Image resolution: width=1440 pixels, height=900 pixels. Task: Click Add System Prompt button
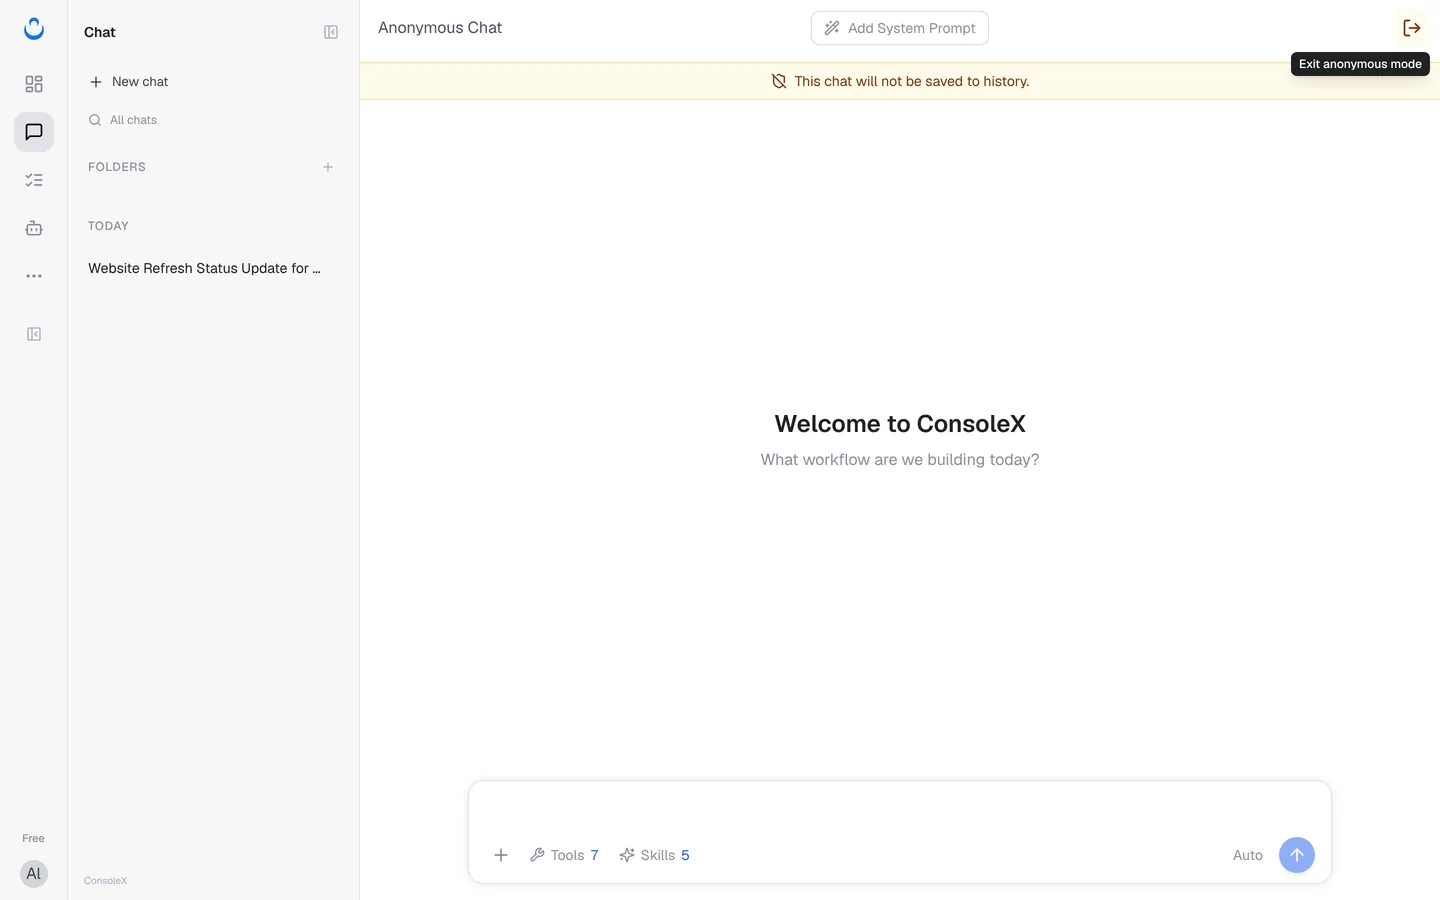(900, 28)
